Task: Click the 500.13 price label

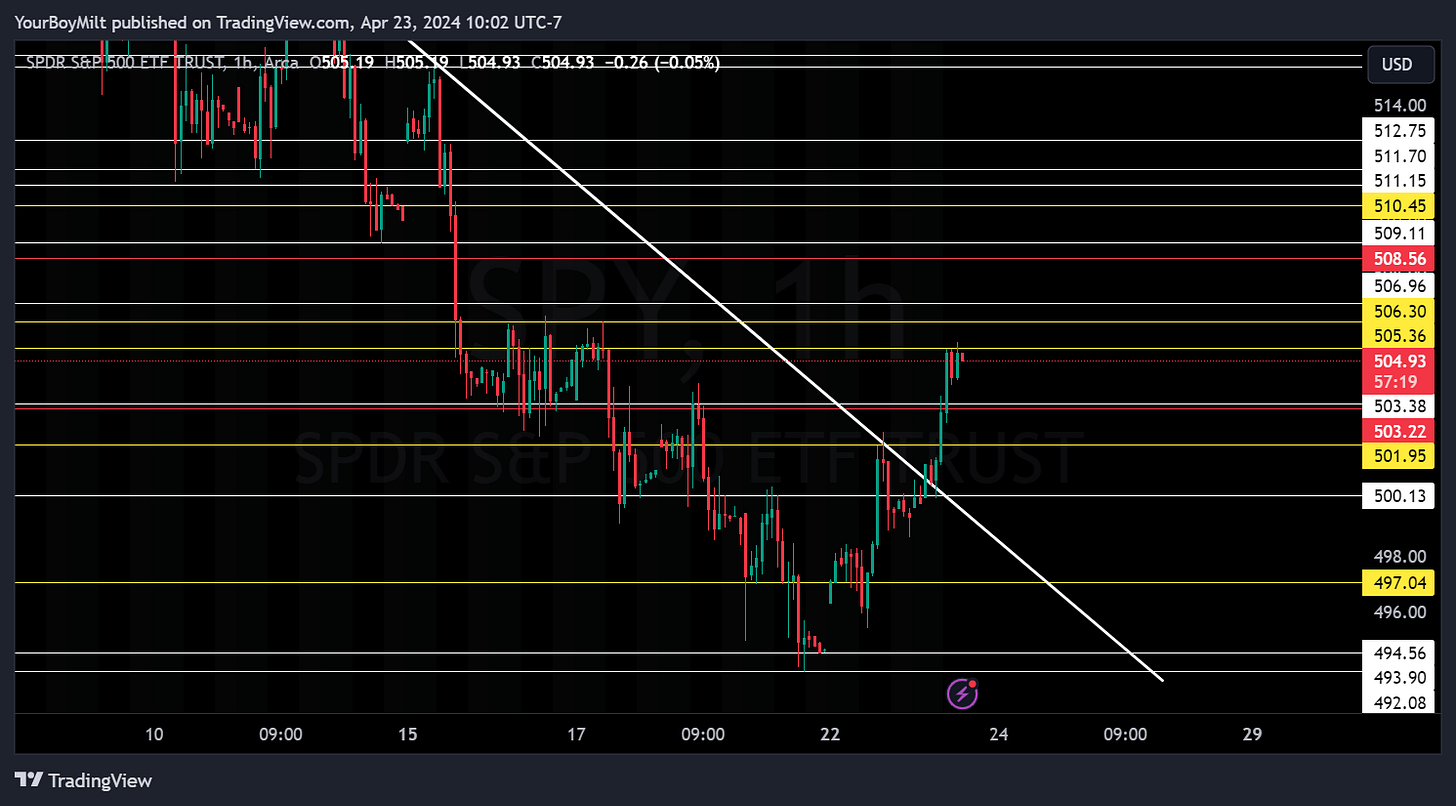Action: click(1398, 495)
